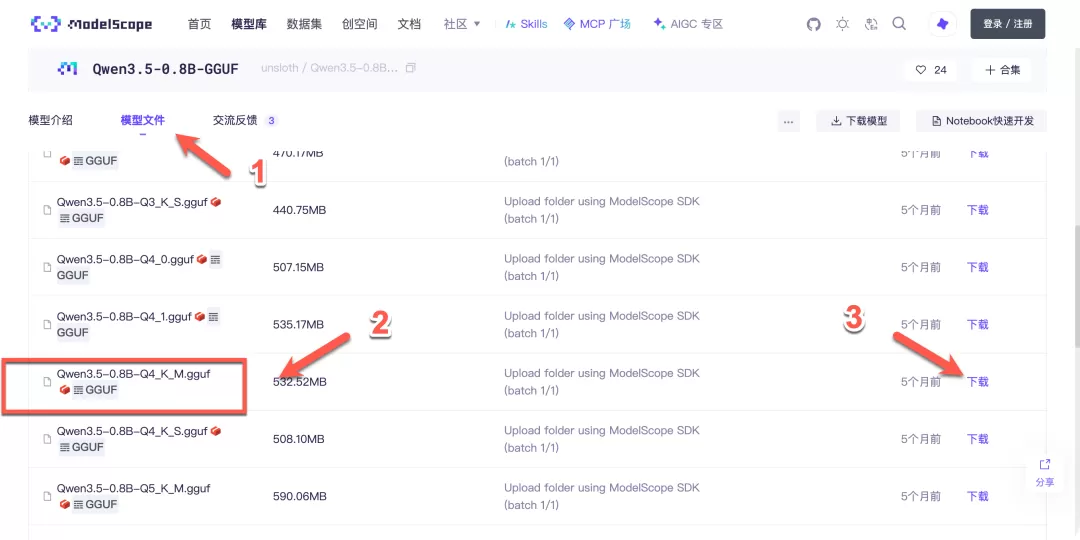Switch to the 交流反馈 tab
1080x540 pixels.
point(235,121)
